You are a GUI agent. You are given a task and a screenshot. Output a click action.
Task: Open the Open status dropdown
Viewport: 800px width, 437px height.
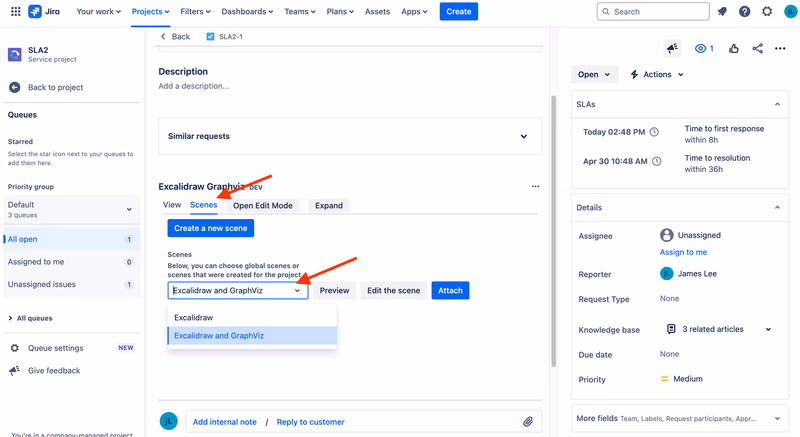coord(594,74)
